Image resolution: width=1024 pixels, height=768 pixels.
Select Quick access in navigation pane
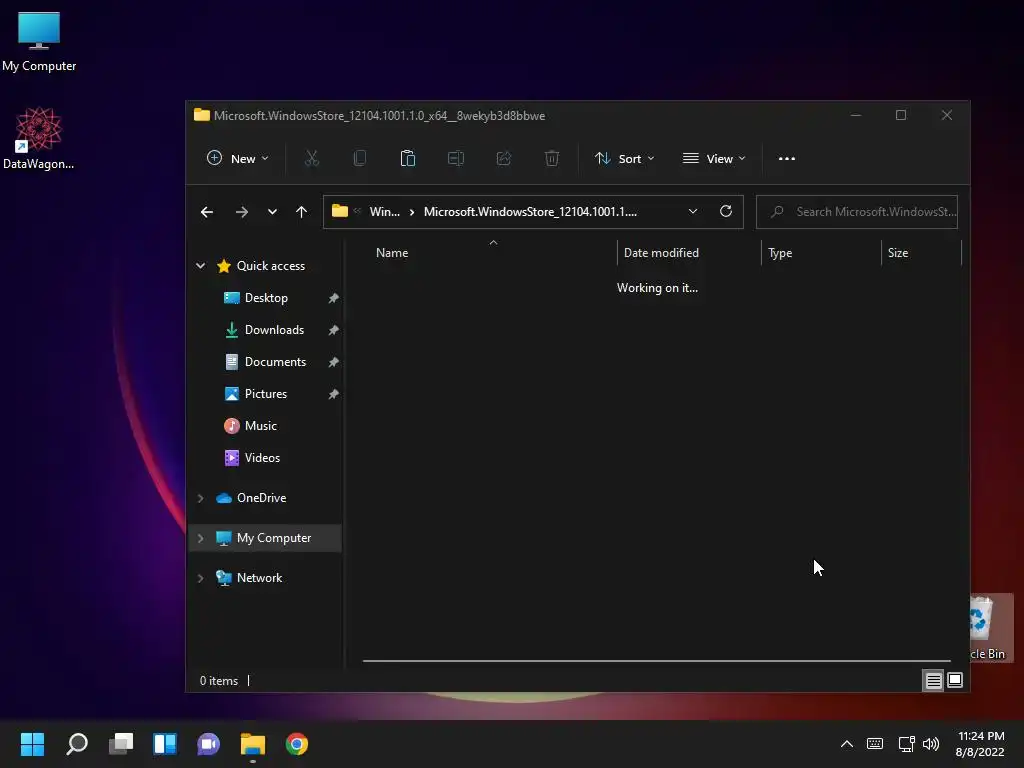tap(270, 266)
